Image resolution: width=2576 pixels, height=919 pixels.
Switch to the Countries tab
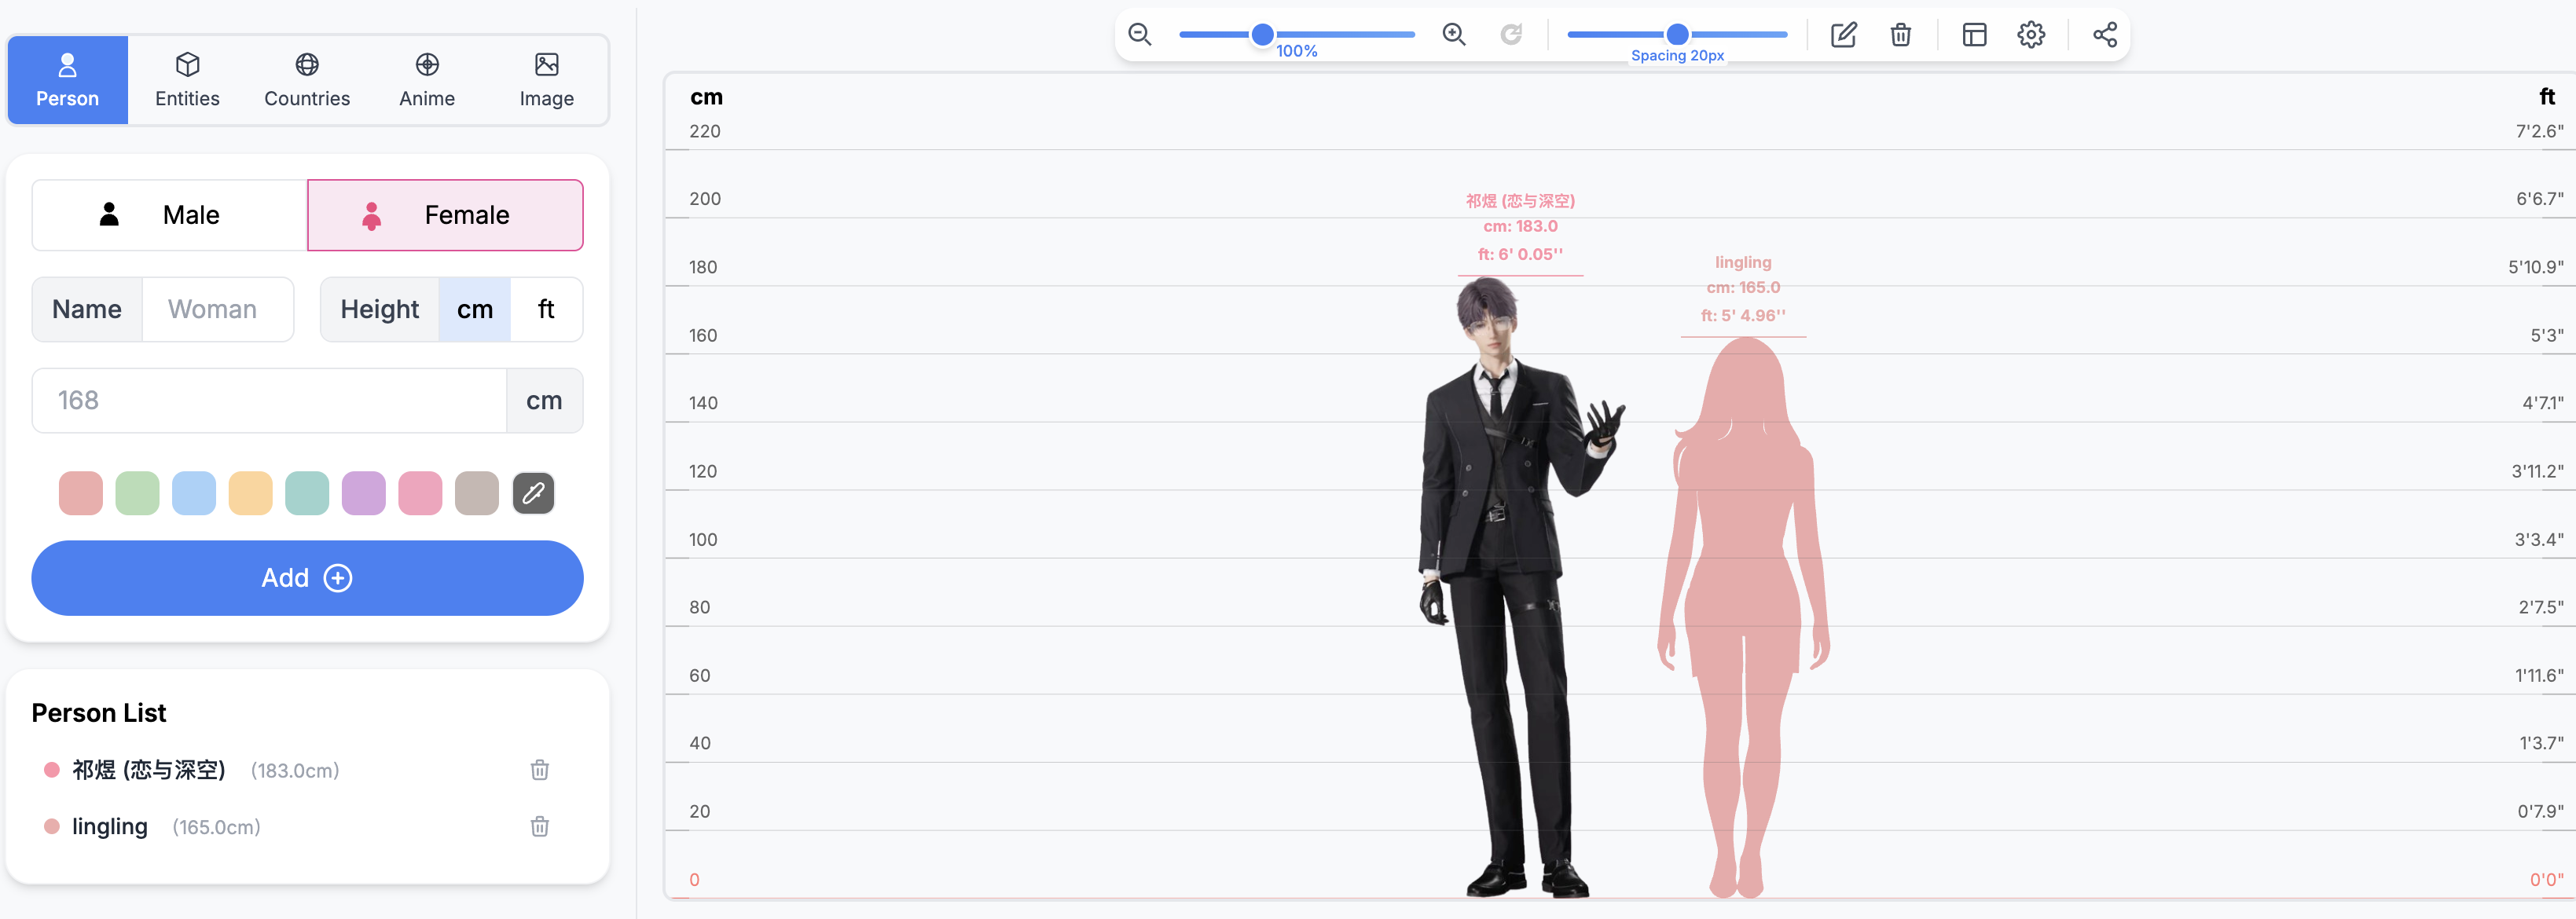[x=307, y=80]
